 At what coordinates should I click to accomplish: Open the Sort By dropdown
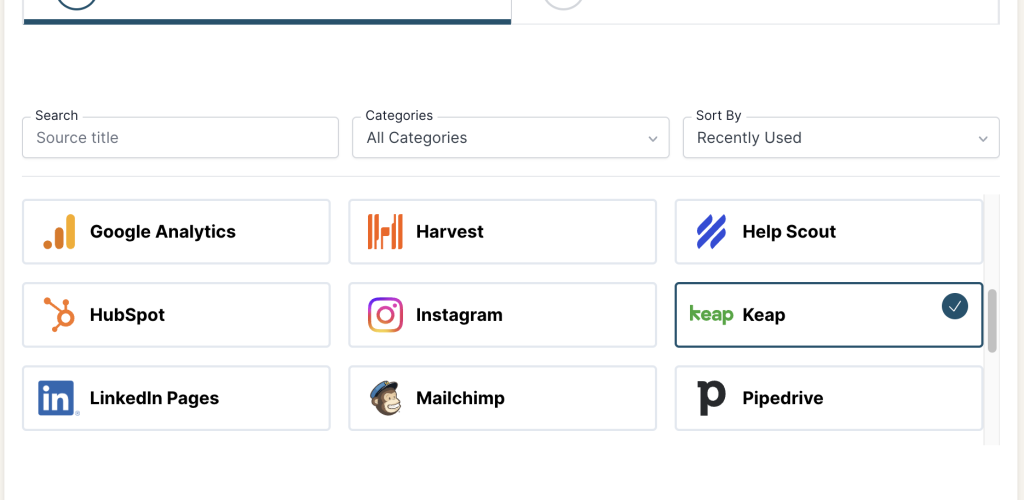[840, 138]
